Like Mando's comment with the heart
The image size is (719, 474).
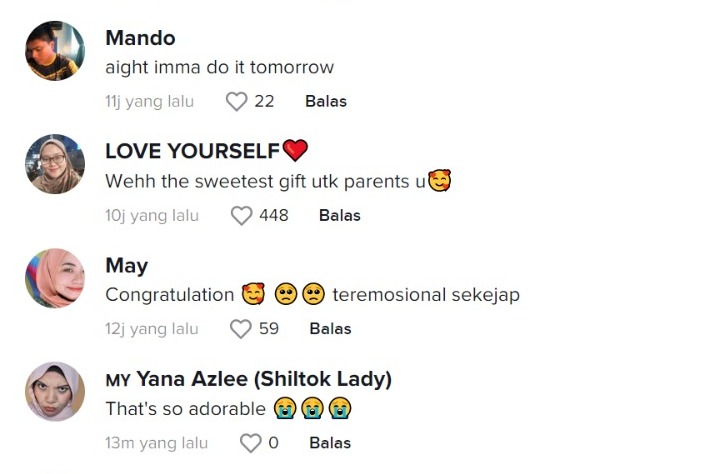(236, 102)
